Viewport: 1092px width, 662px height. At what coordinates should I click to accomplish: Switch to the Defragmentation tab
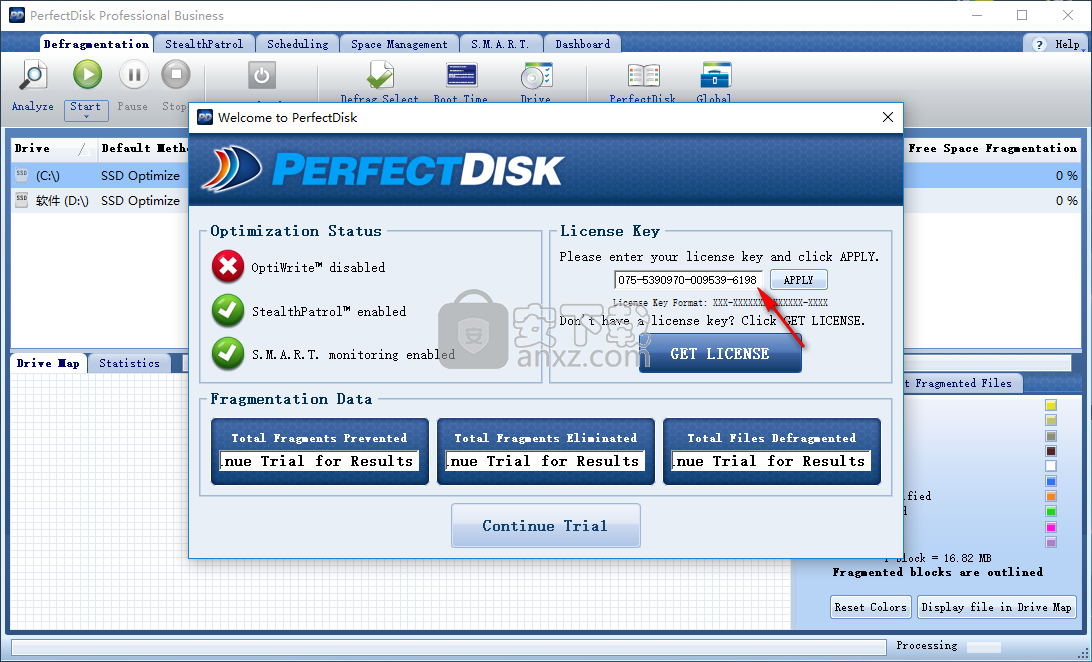pyautogui.click(x=96, y=44)
